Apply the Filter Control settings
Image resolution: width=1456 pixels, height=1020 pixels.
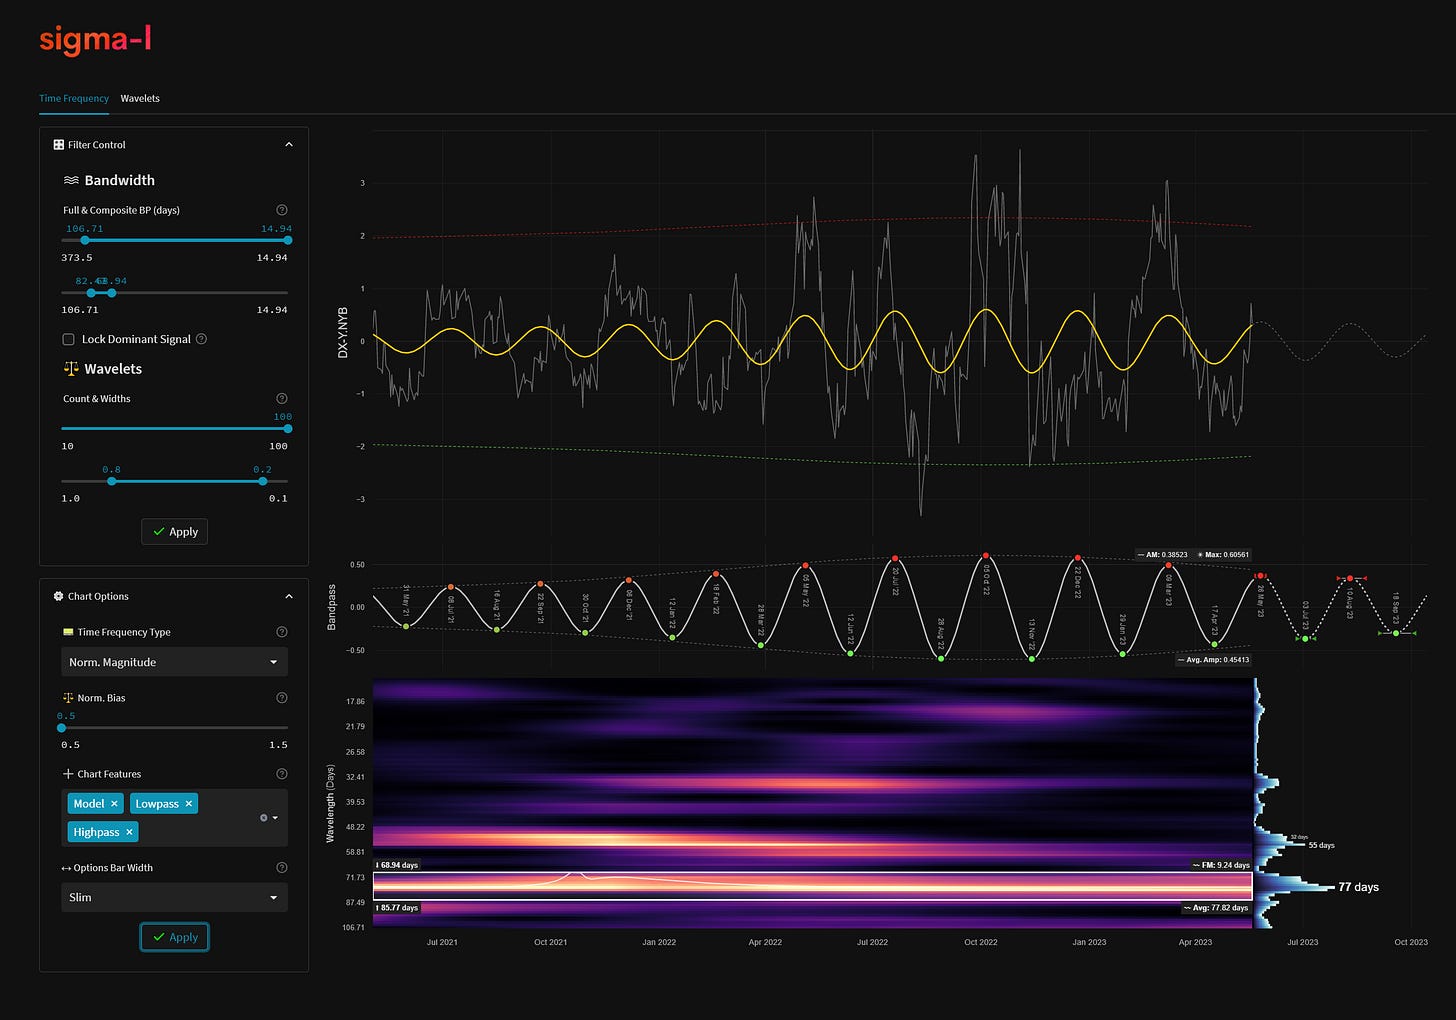(175, 532)
